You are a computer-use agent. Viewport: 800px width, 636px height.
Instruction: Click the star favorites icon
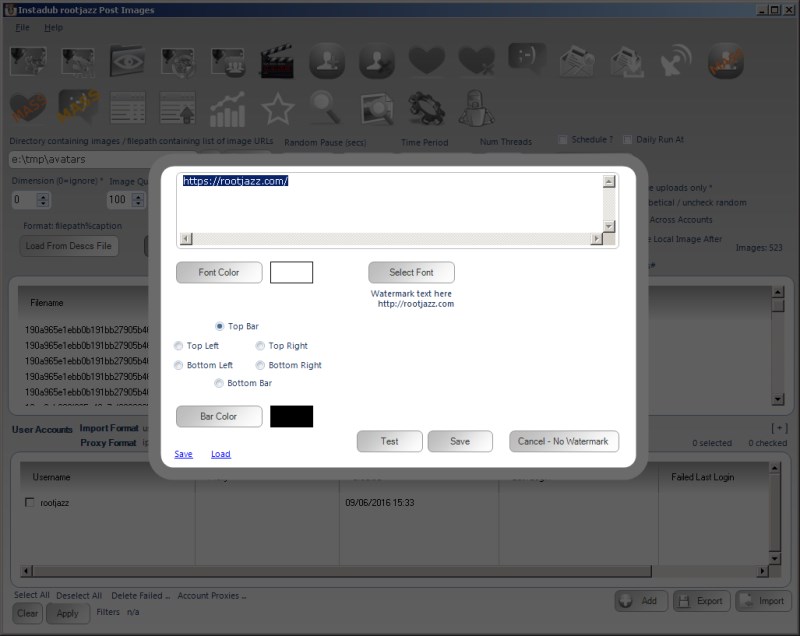coord(278,108)
